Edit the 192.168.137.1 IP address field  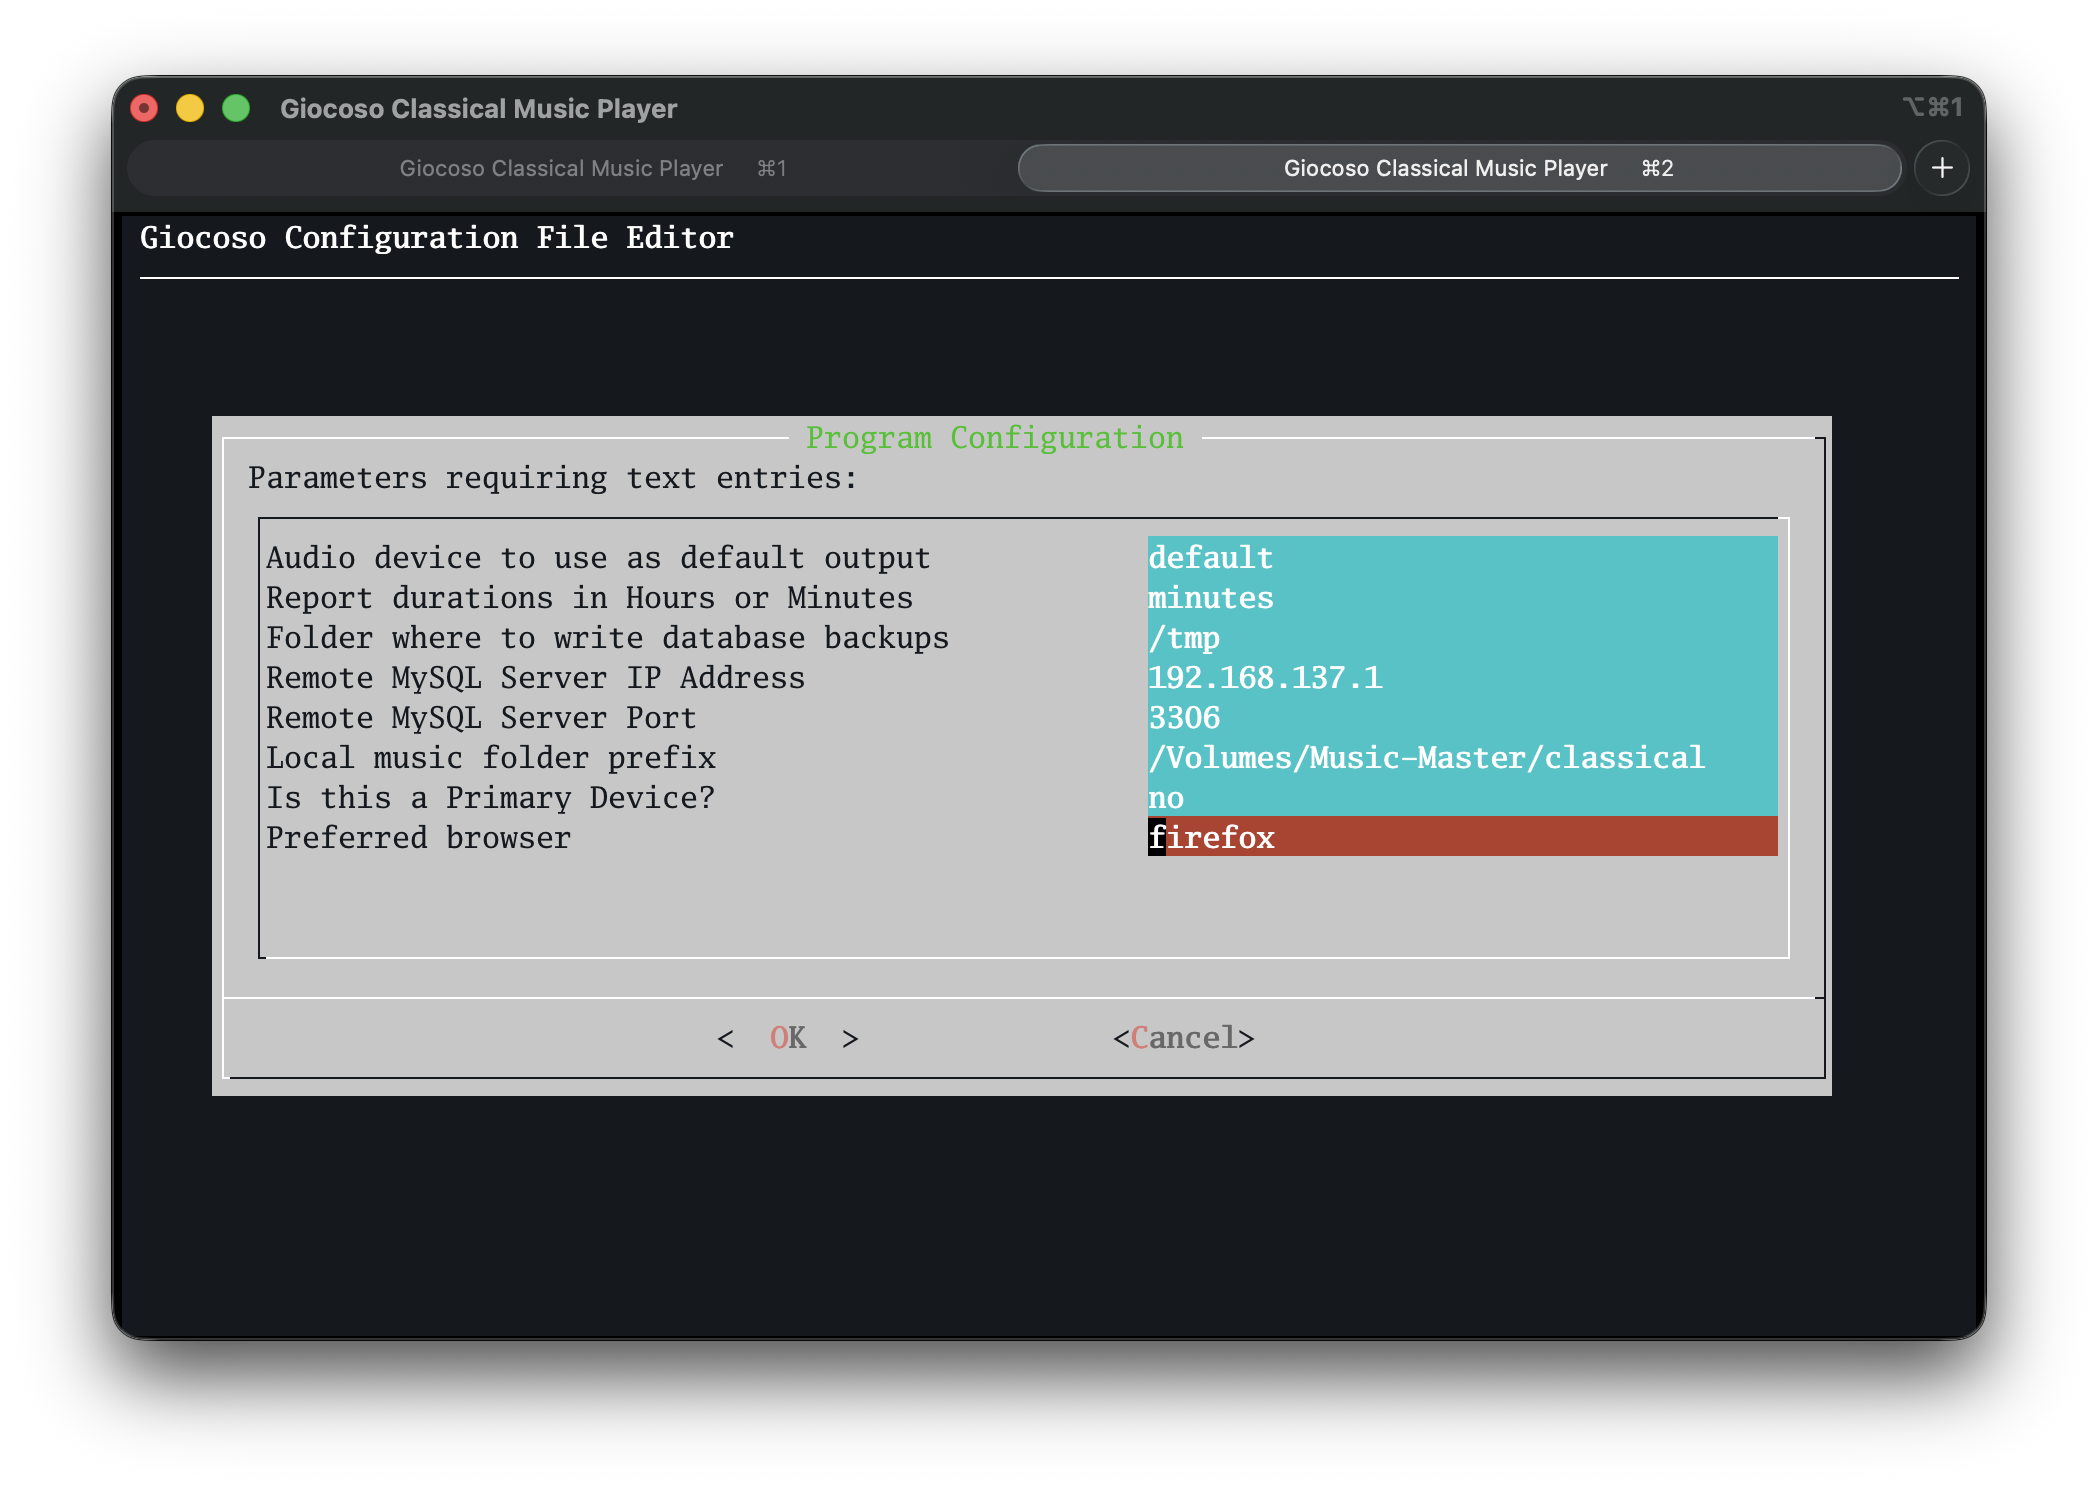(1460, 678)
